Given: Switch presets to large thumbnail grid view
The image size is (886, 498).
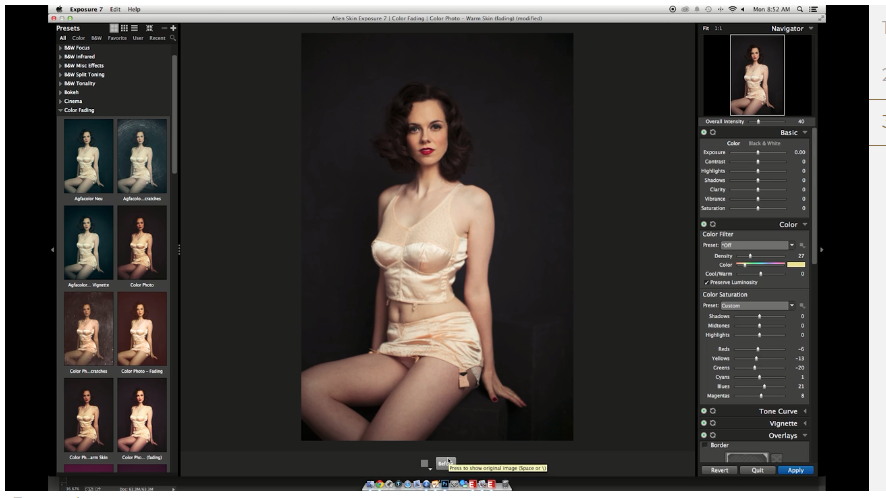Looking at the screenshot, I should coord(114,28).
